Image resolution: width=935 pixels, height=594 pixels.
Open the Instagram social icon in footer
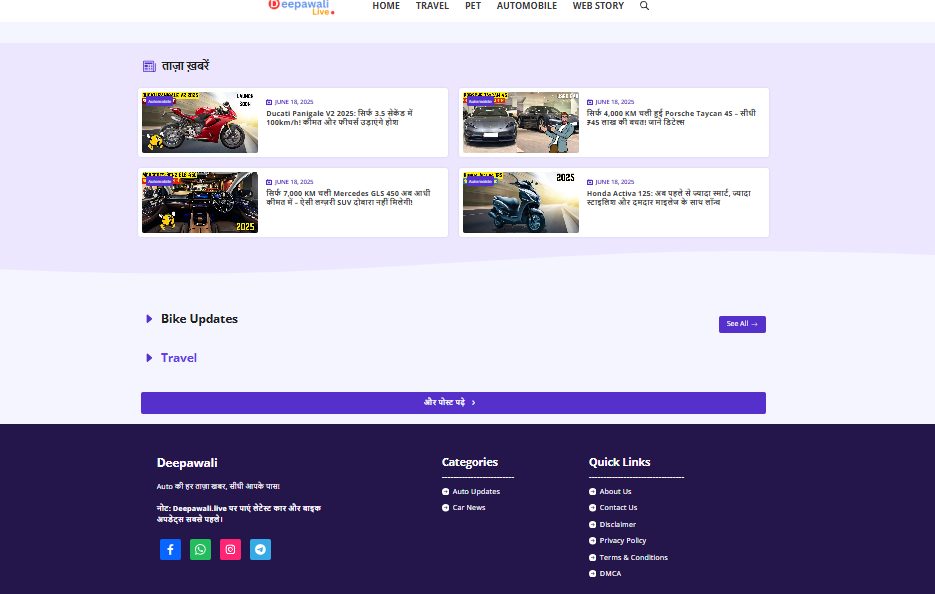[x=230, y=549]
